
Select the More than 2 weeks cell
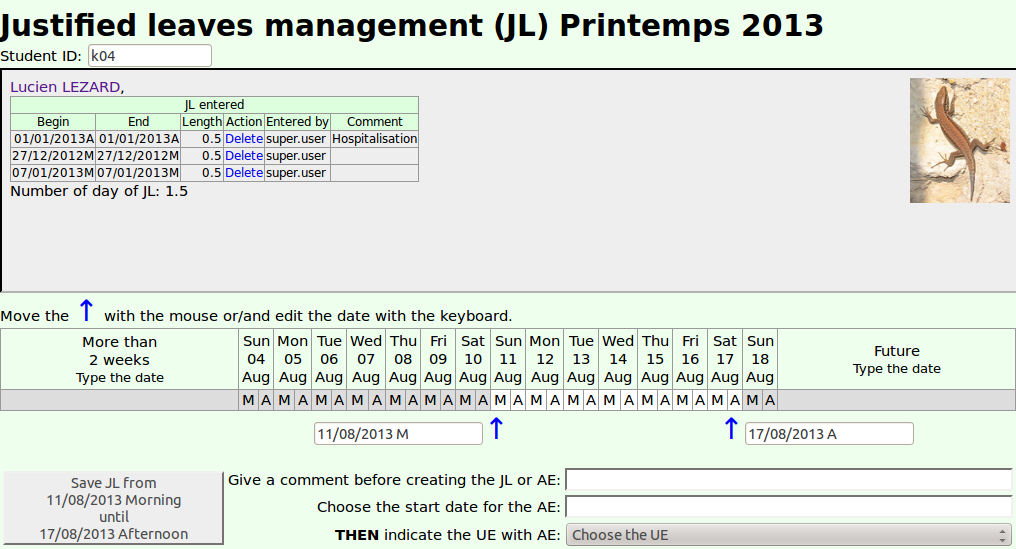[x=120, y=359]
